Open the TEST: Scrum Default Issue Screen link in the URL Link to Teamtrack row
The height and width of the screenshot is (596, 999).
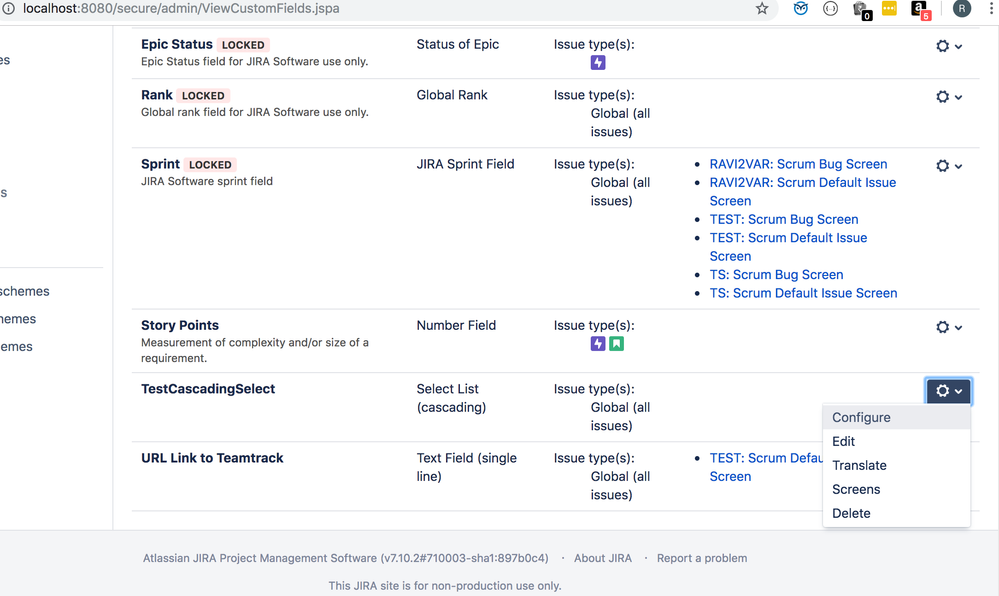point(766,467)
